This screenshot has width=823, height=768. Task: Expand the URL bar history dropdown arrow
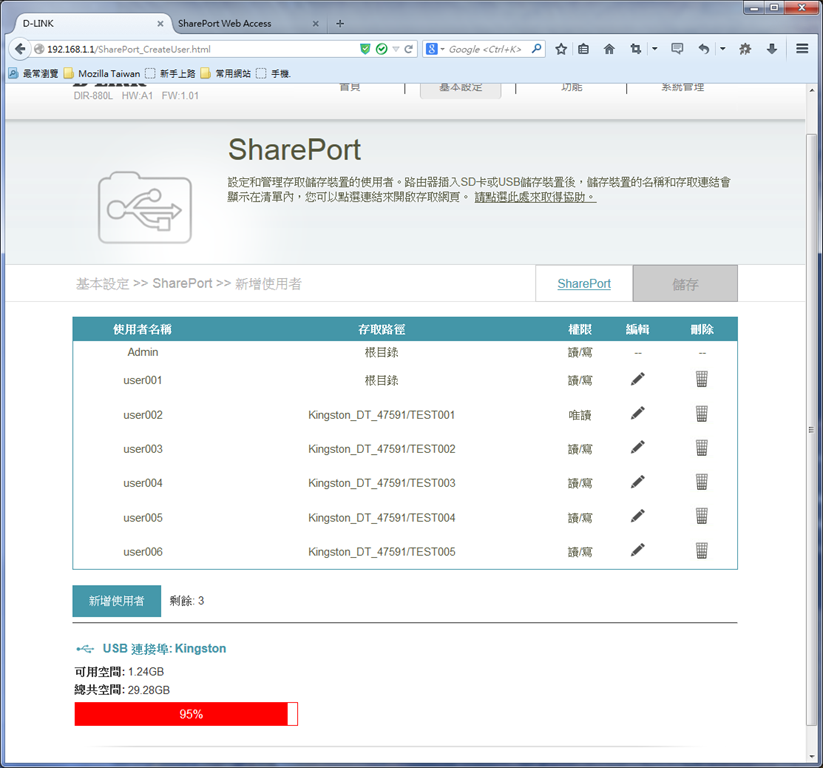click(396, 49)
